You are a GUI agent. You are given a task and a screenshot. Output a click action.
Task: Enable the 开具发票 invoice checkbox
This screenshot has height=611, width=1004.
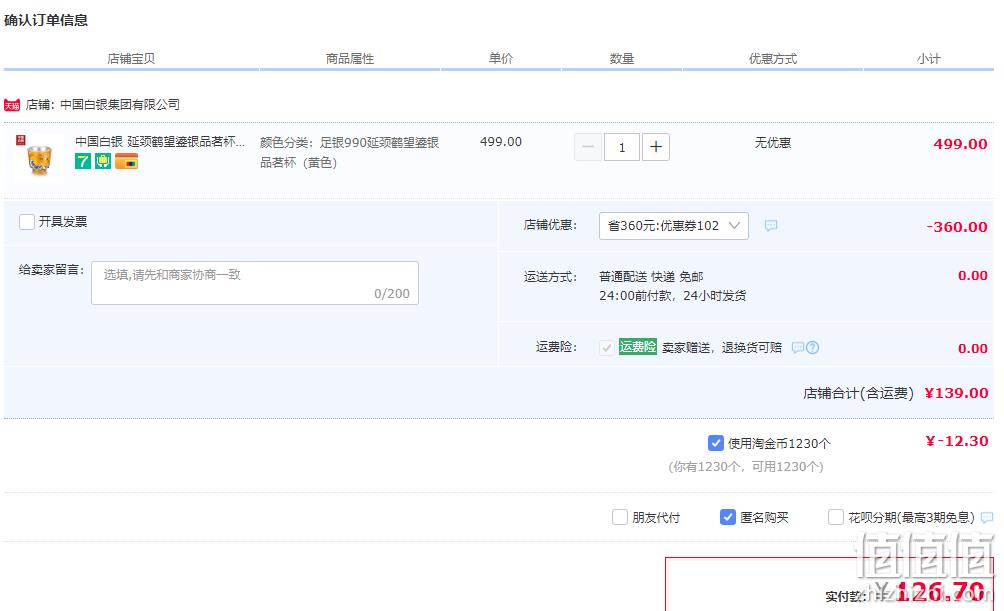coord(27,222)
